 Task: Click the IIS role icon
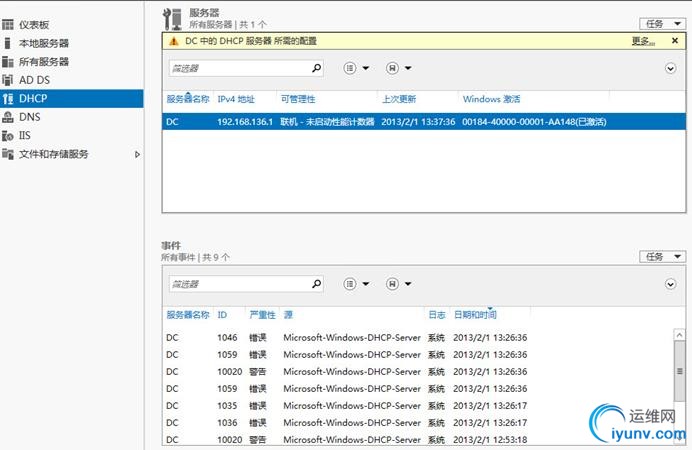click(8, 135)
